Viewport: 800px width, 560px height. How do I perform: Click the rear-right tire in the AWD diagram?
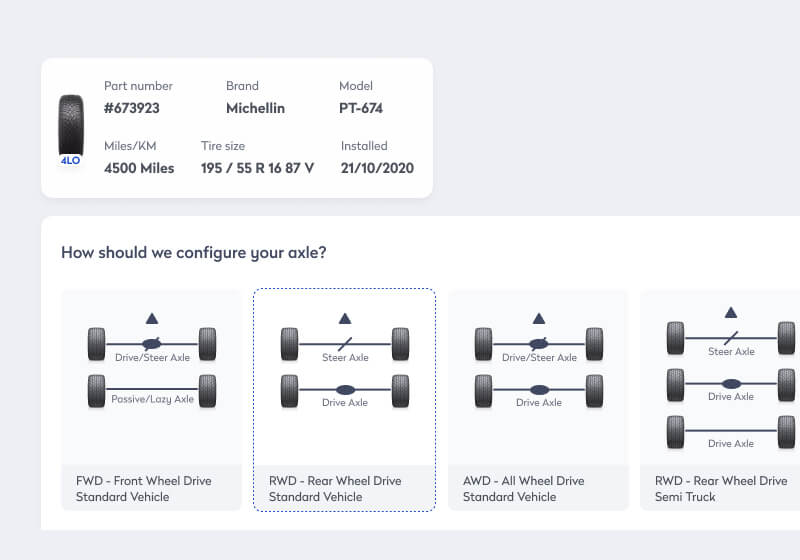point(594,390)
